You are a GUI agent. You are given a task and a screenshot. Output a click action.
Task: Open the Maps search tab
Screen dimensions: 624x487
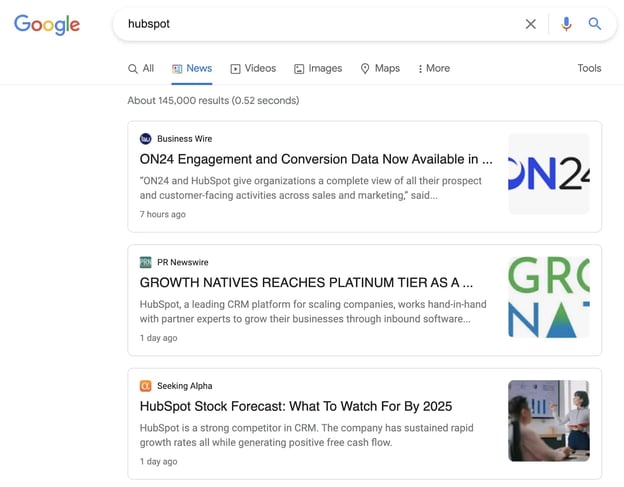pos(380,68)
